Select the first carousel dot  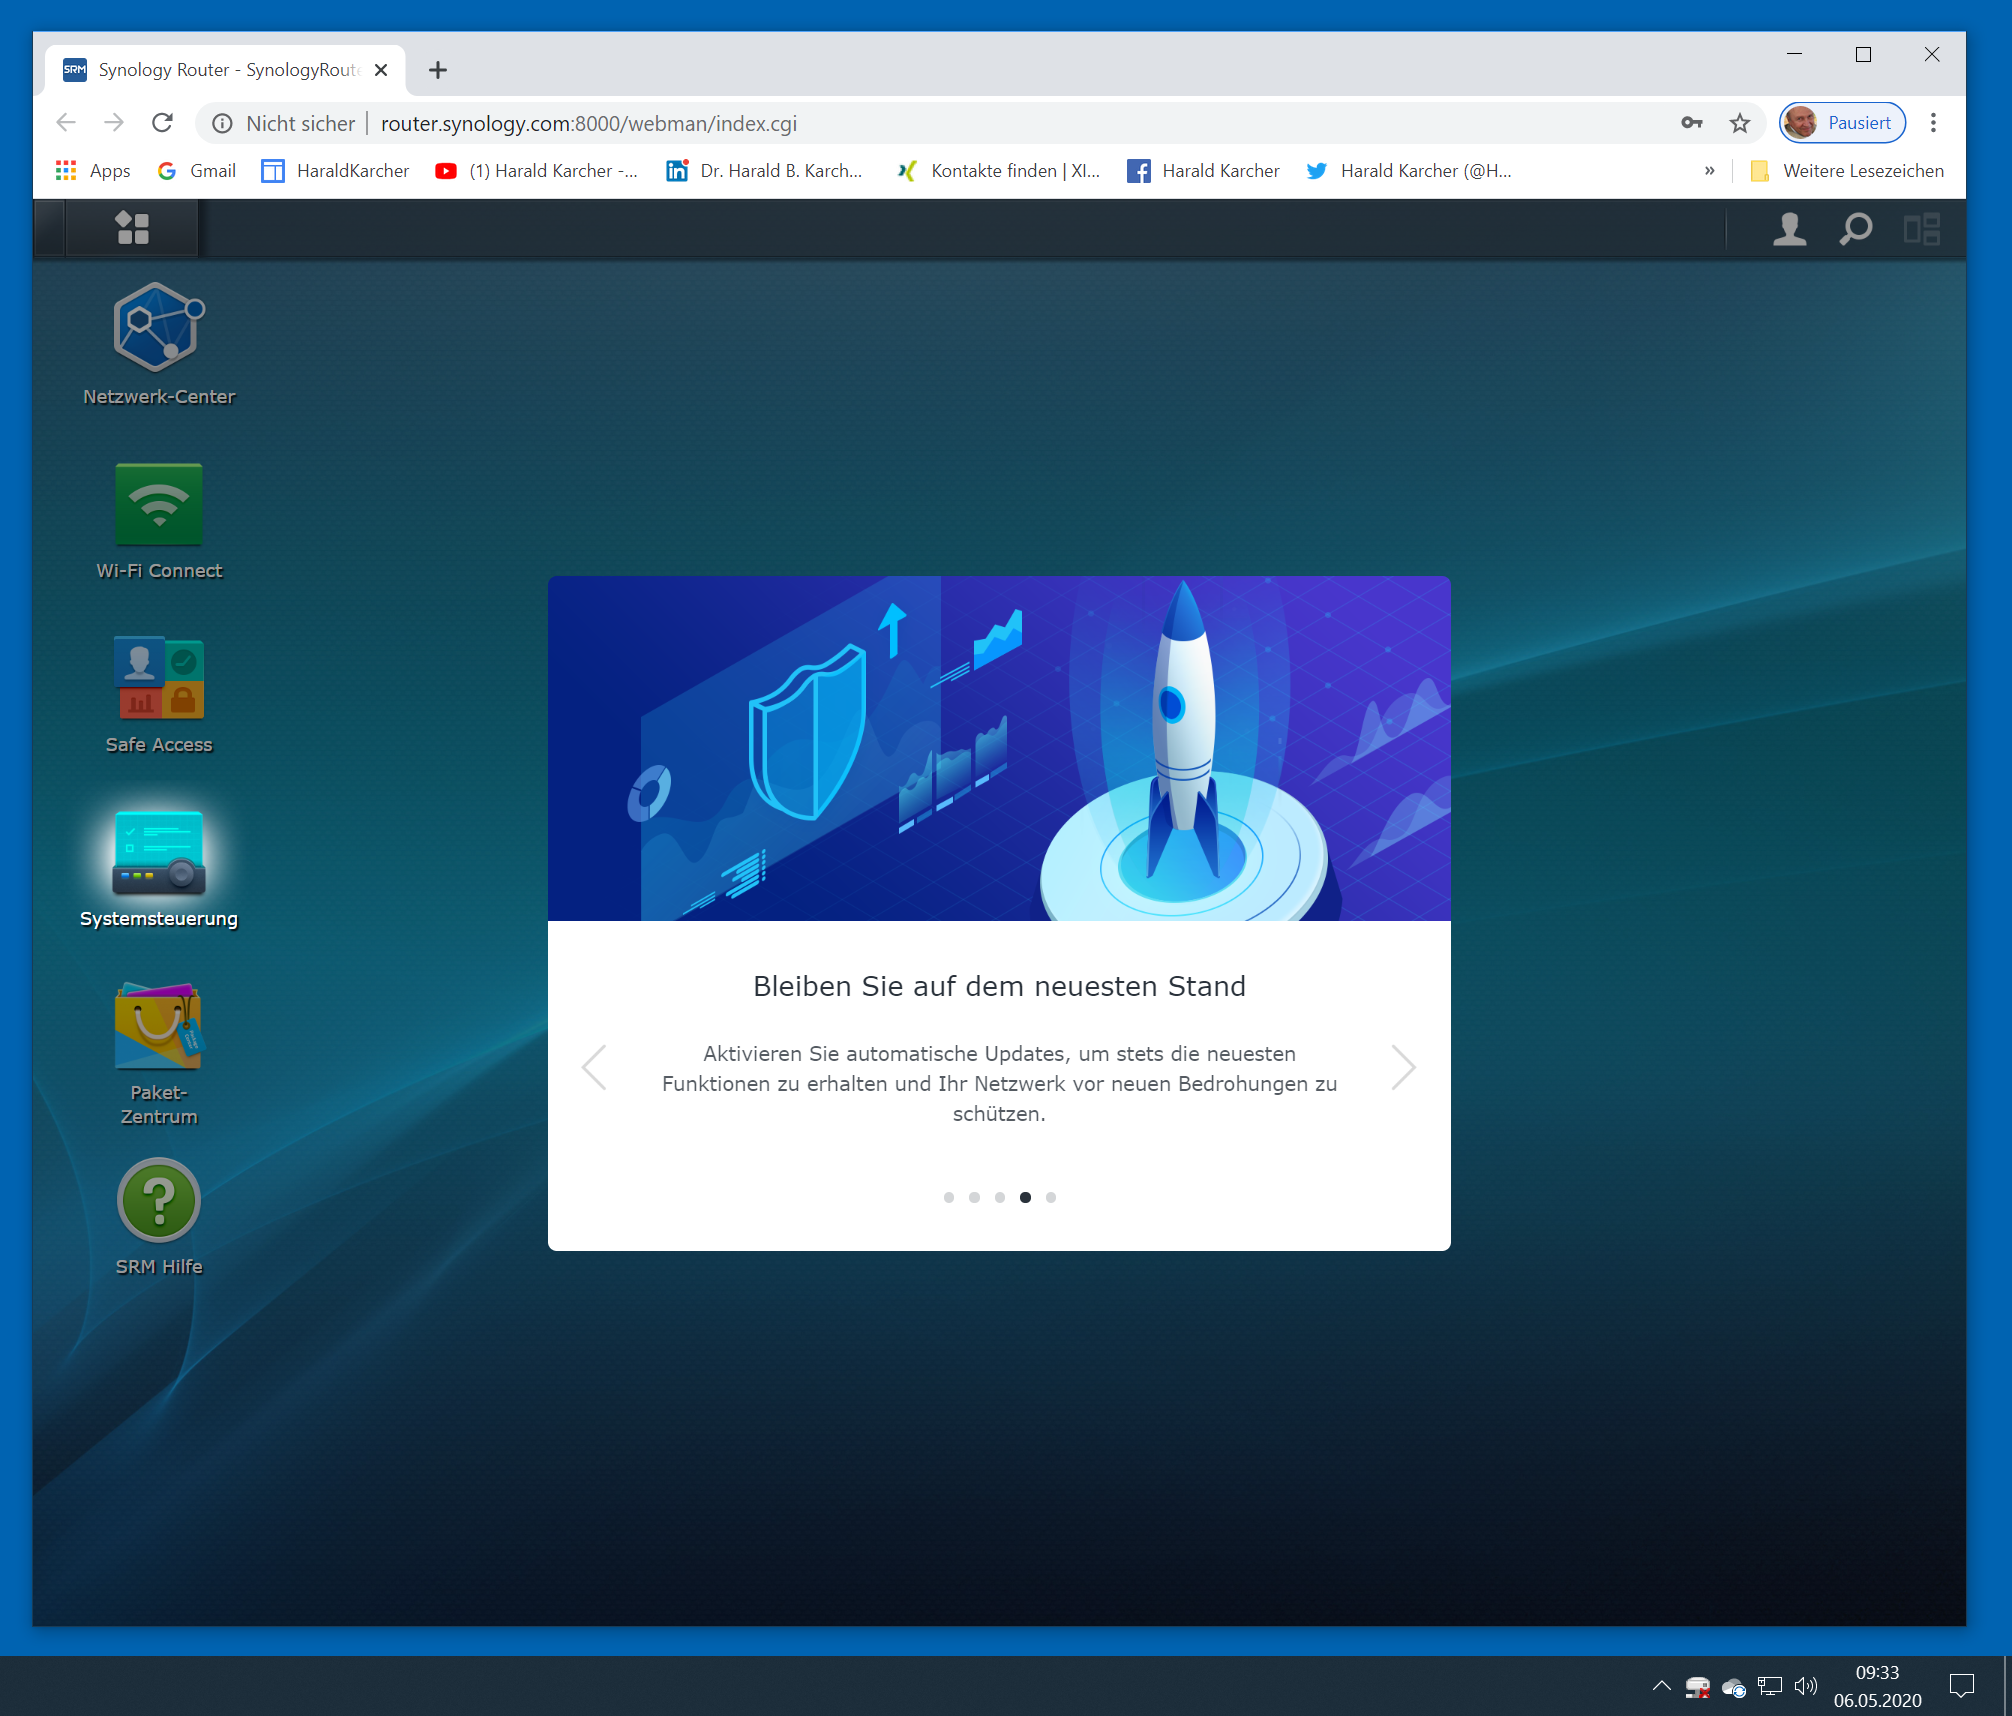(x=948, y=1197)
